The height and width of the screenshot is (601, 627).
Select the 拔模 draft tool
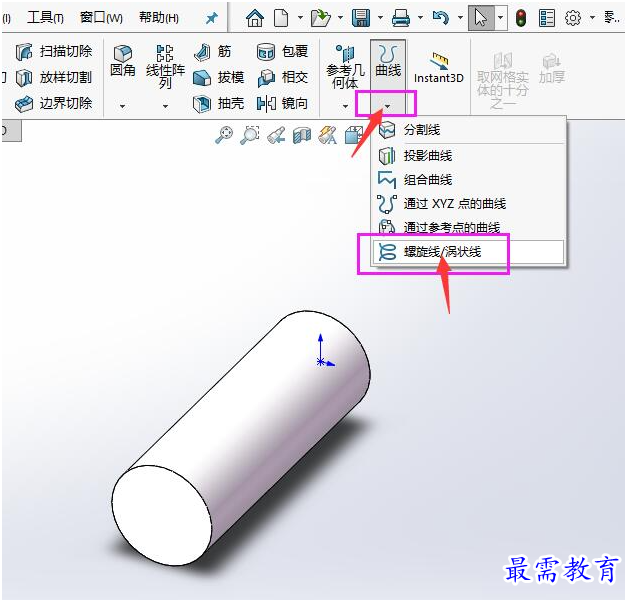click(218, 78)
